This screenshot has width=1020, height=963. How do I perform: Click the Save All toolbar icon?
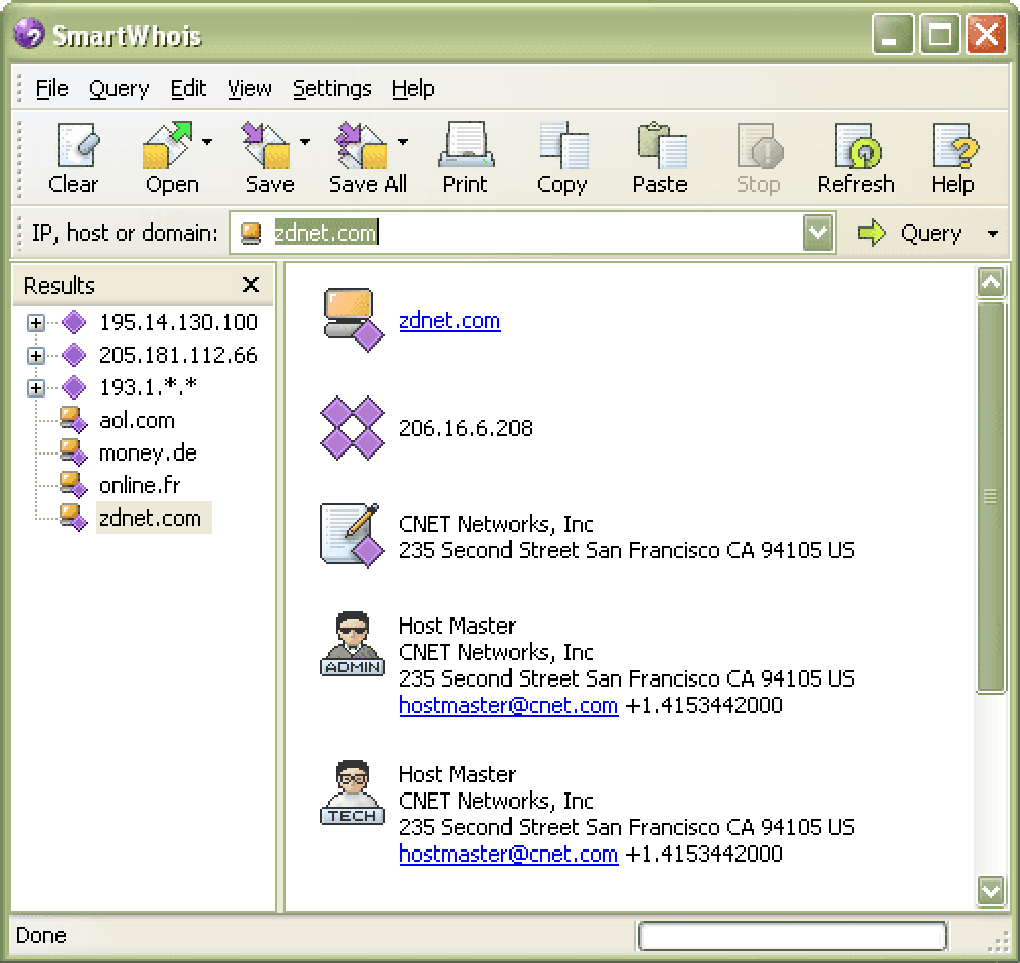(360, 146)
